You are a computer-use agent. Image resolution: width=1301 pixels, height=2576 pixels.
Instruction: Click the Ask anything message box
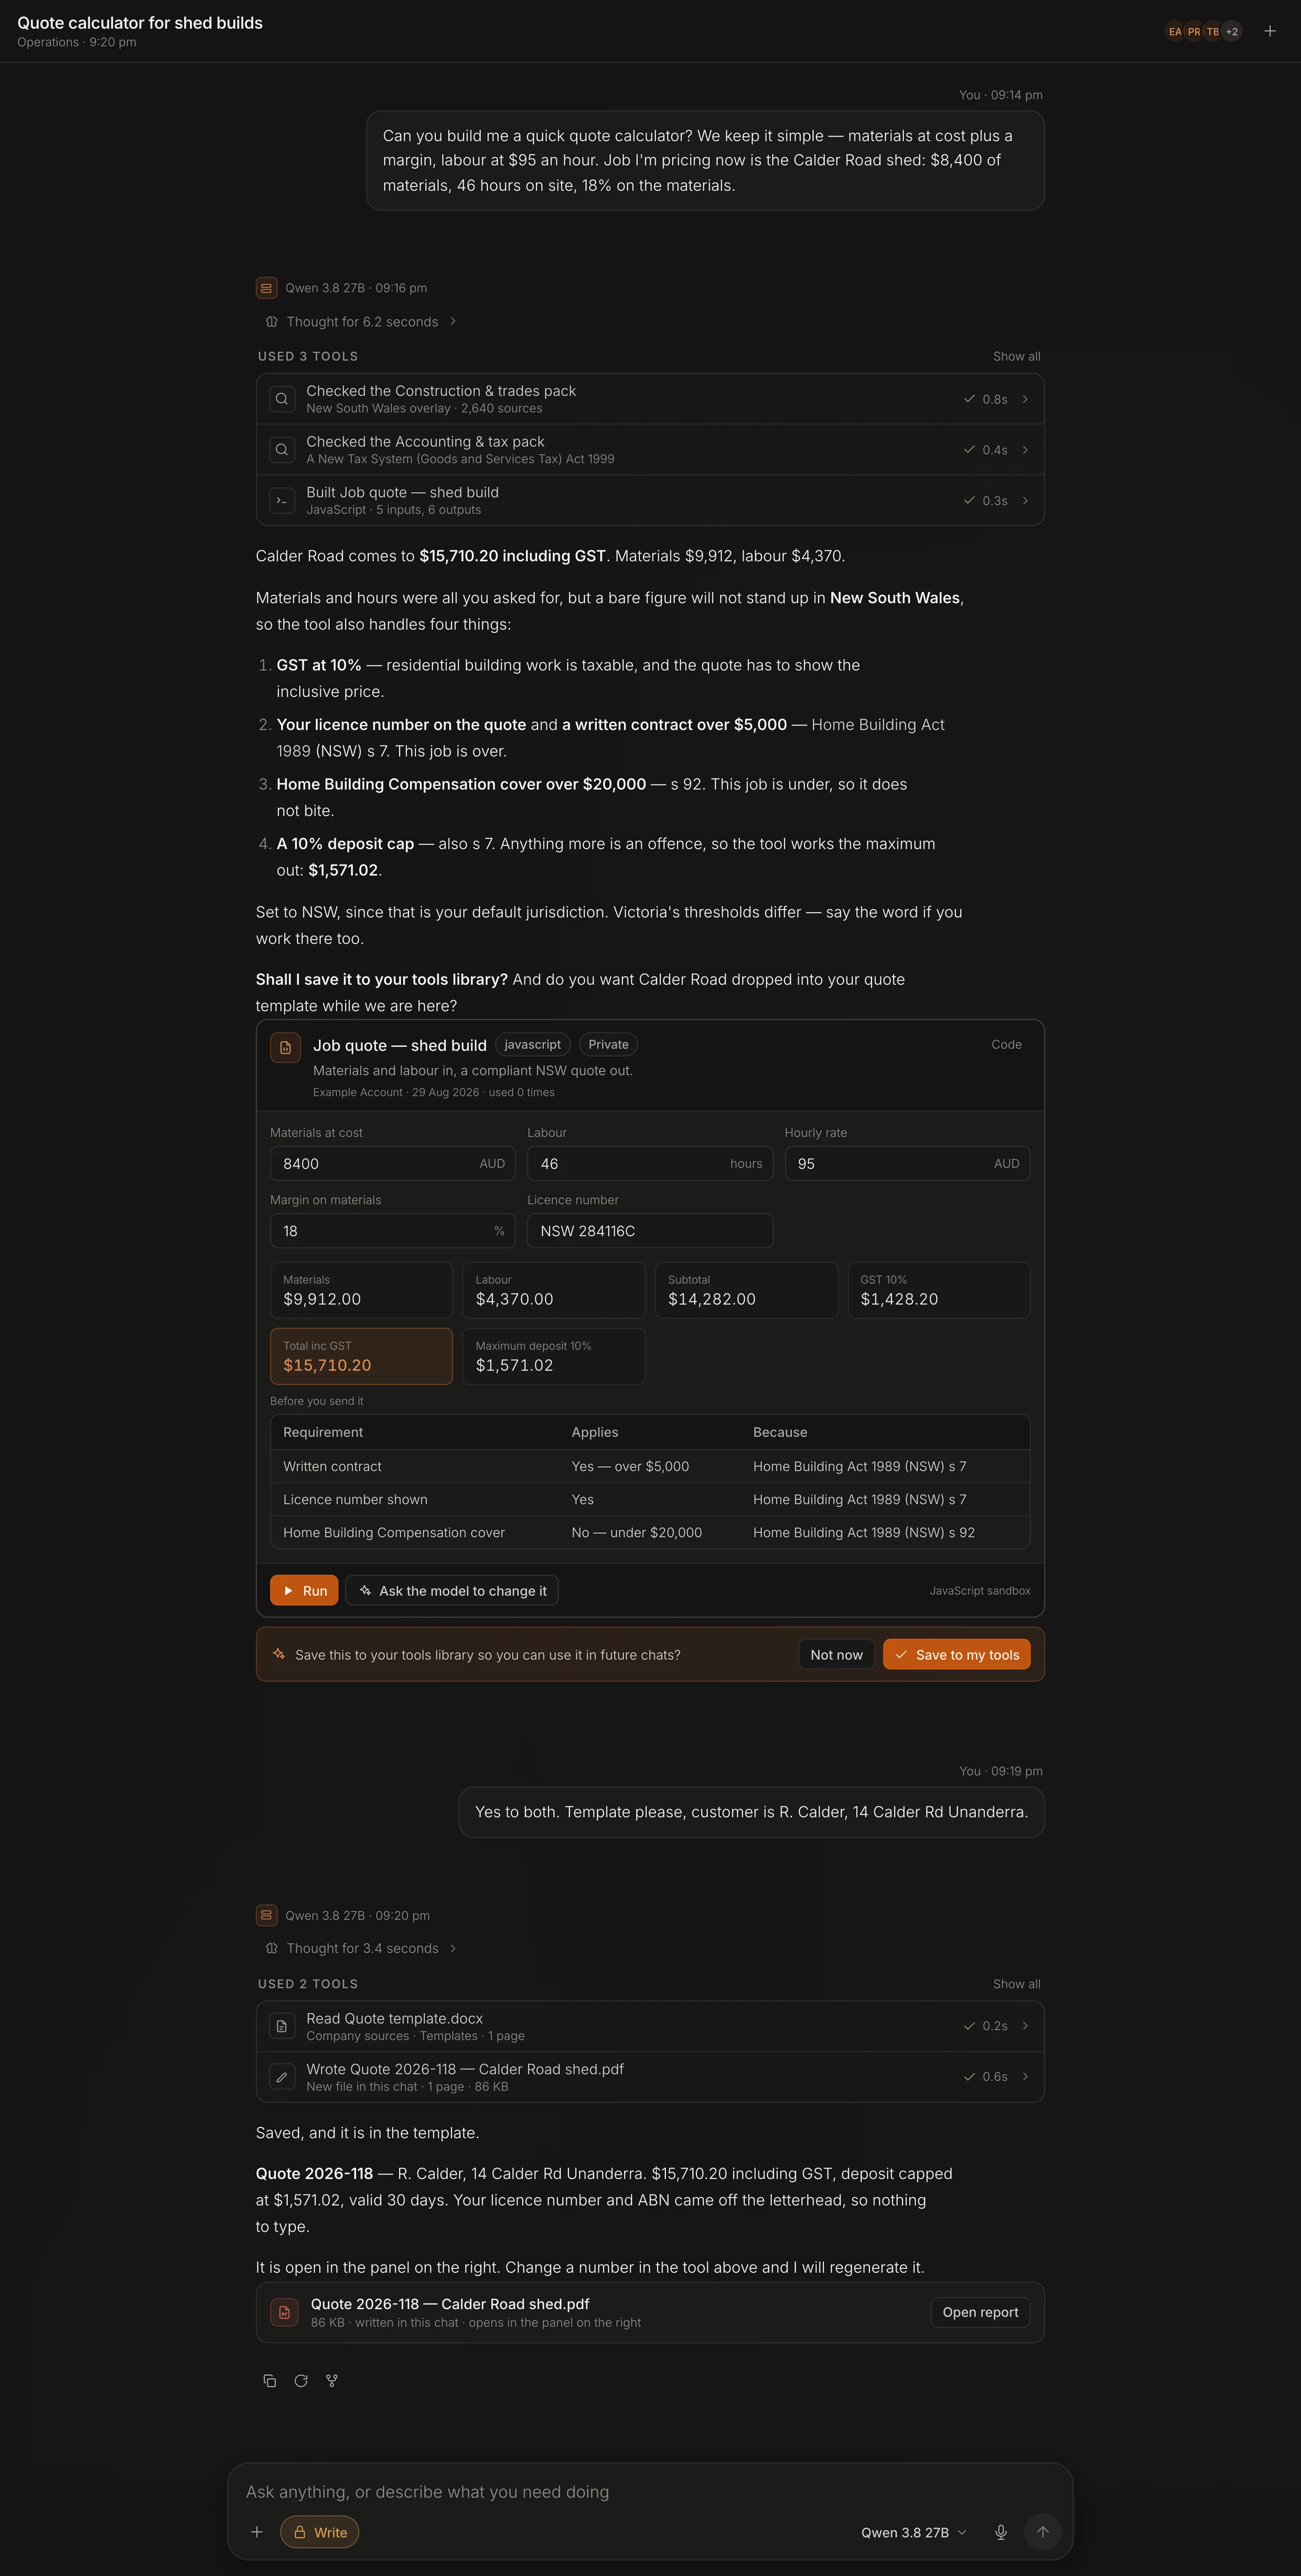point(650,2491)
